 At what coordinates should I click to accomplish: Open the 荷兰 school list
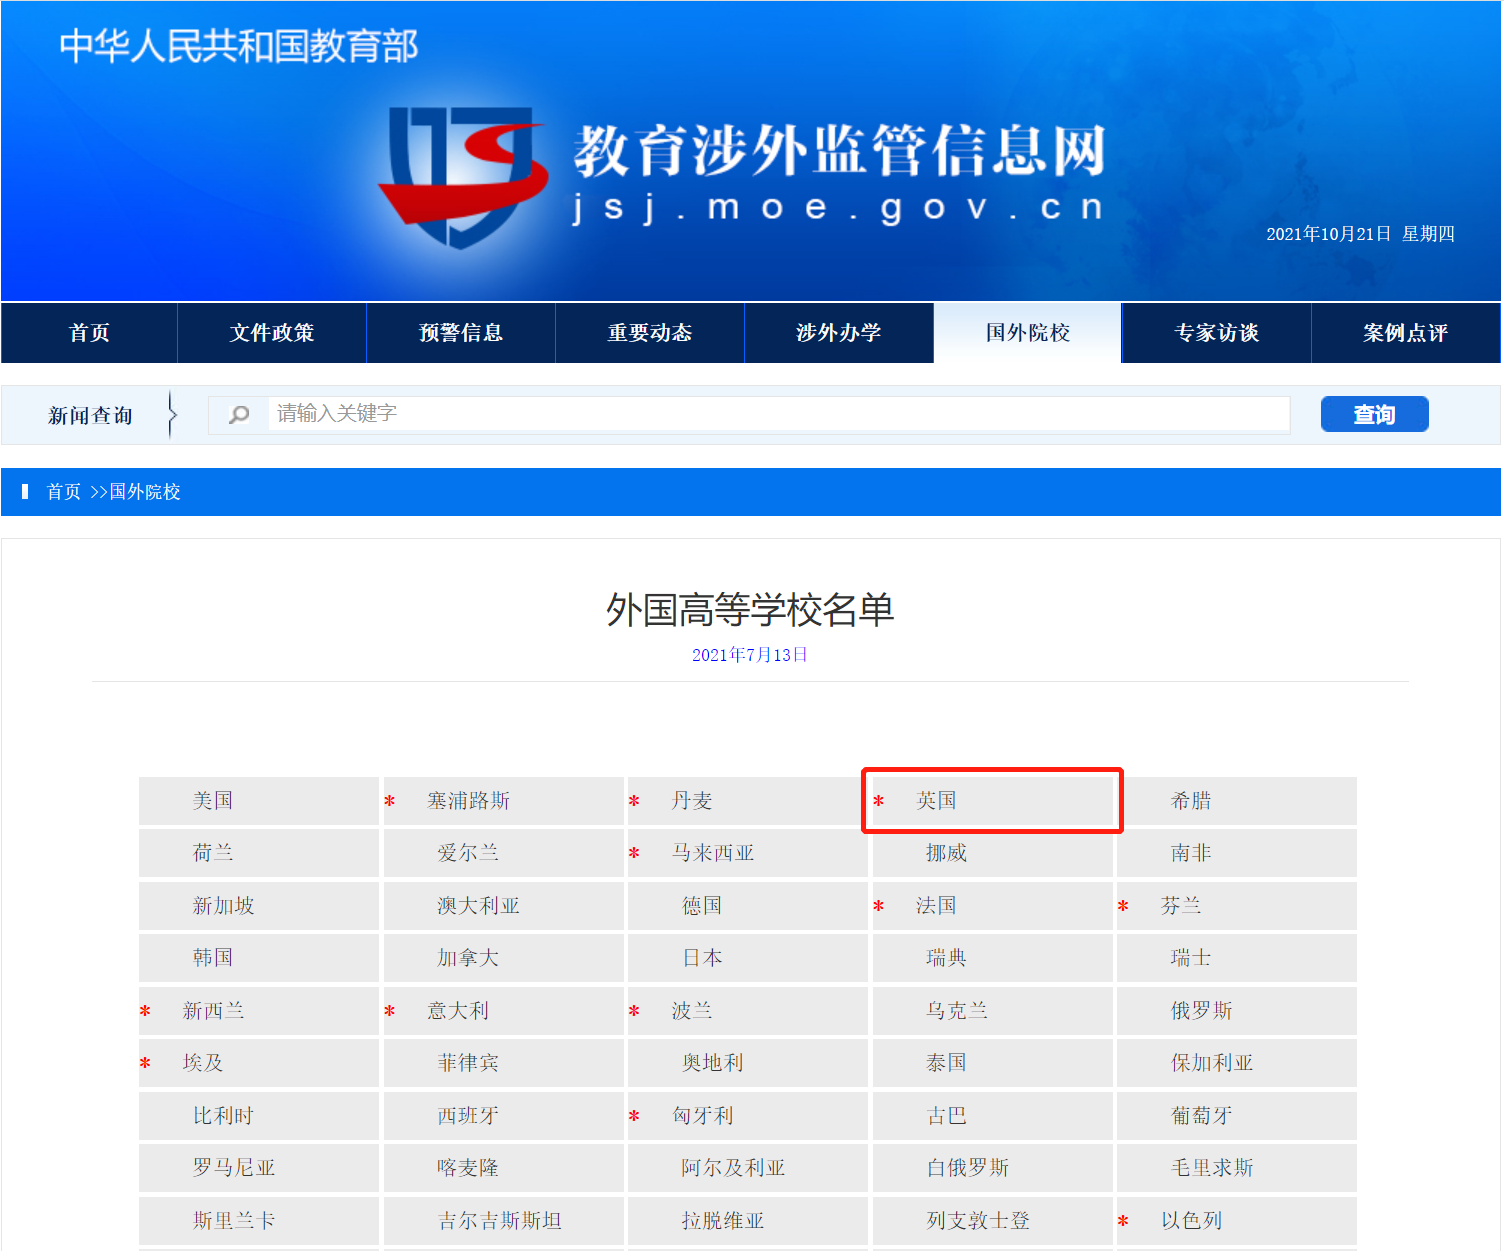pos(213,853)
